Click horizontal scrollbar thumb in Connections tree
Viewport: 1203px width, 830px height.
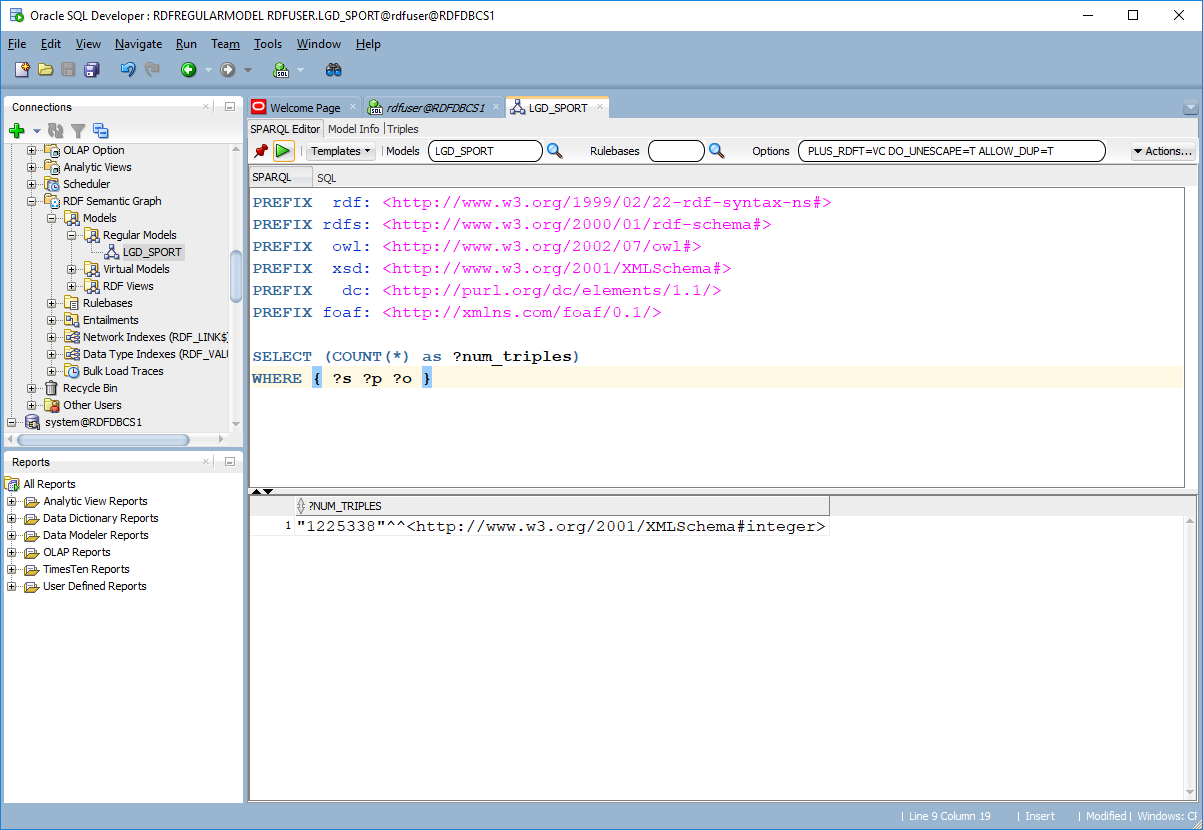(x=103, y=440)
